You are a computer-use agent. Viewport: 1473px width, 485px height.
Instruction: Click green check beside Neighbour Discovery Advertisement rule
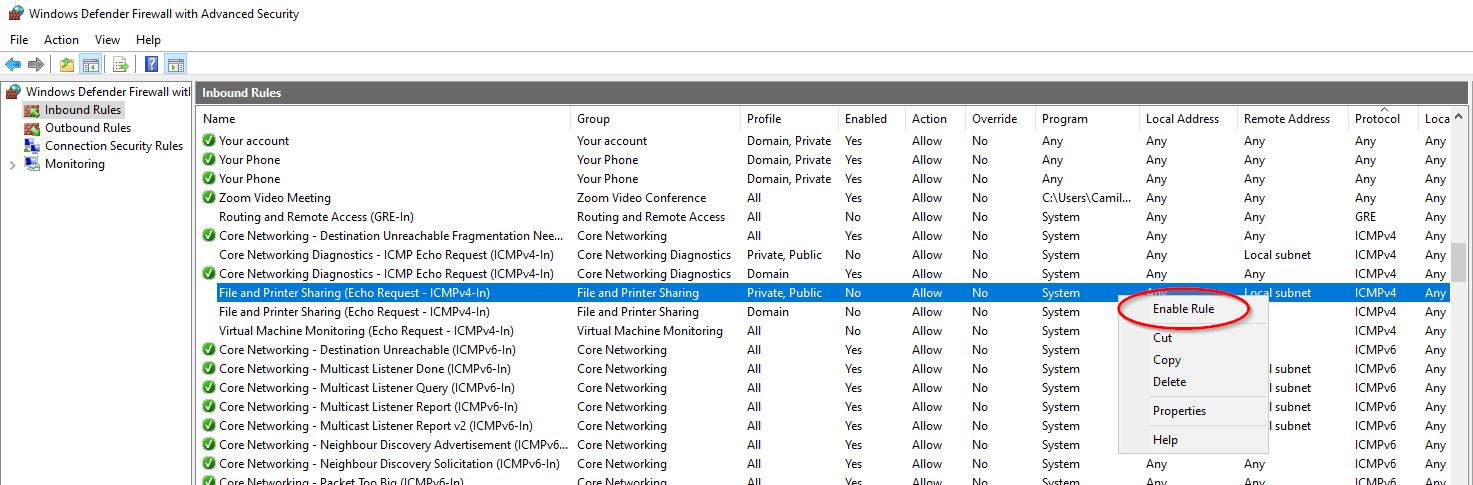tap(209, 445)
